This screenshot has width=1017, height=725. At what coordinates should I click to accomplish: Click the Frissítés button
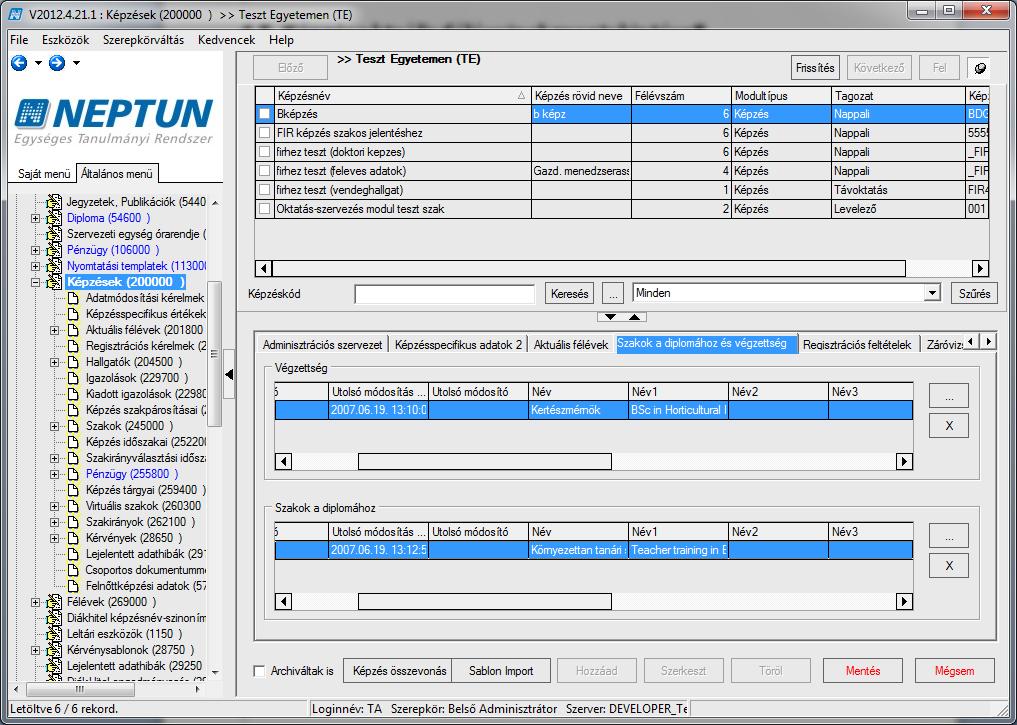815,67
